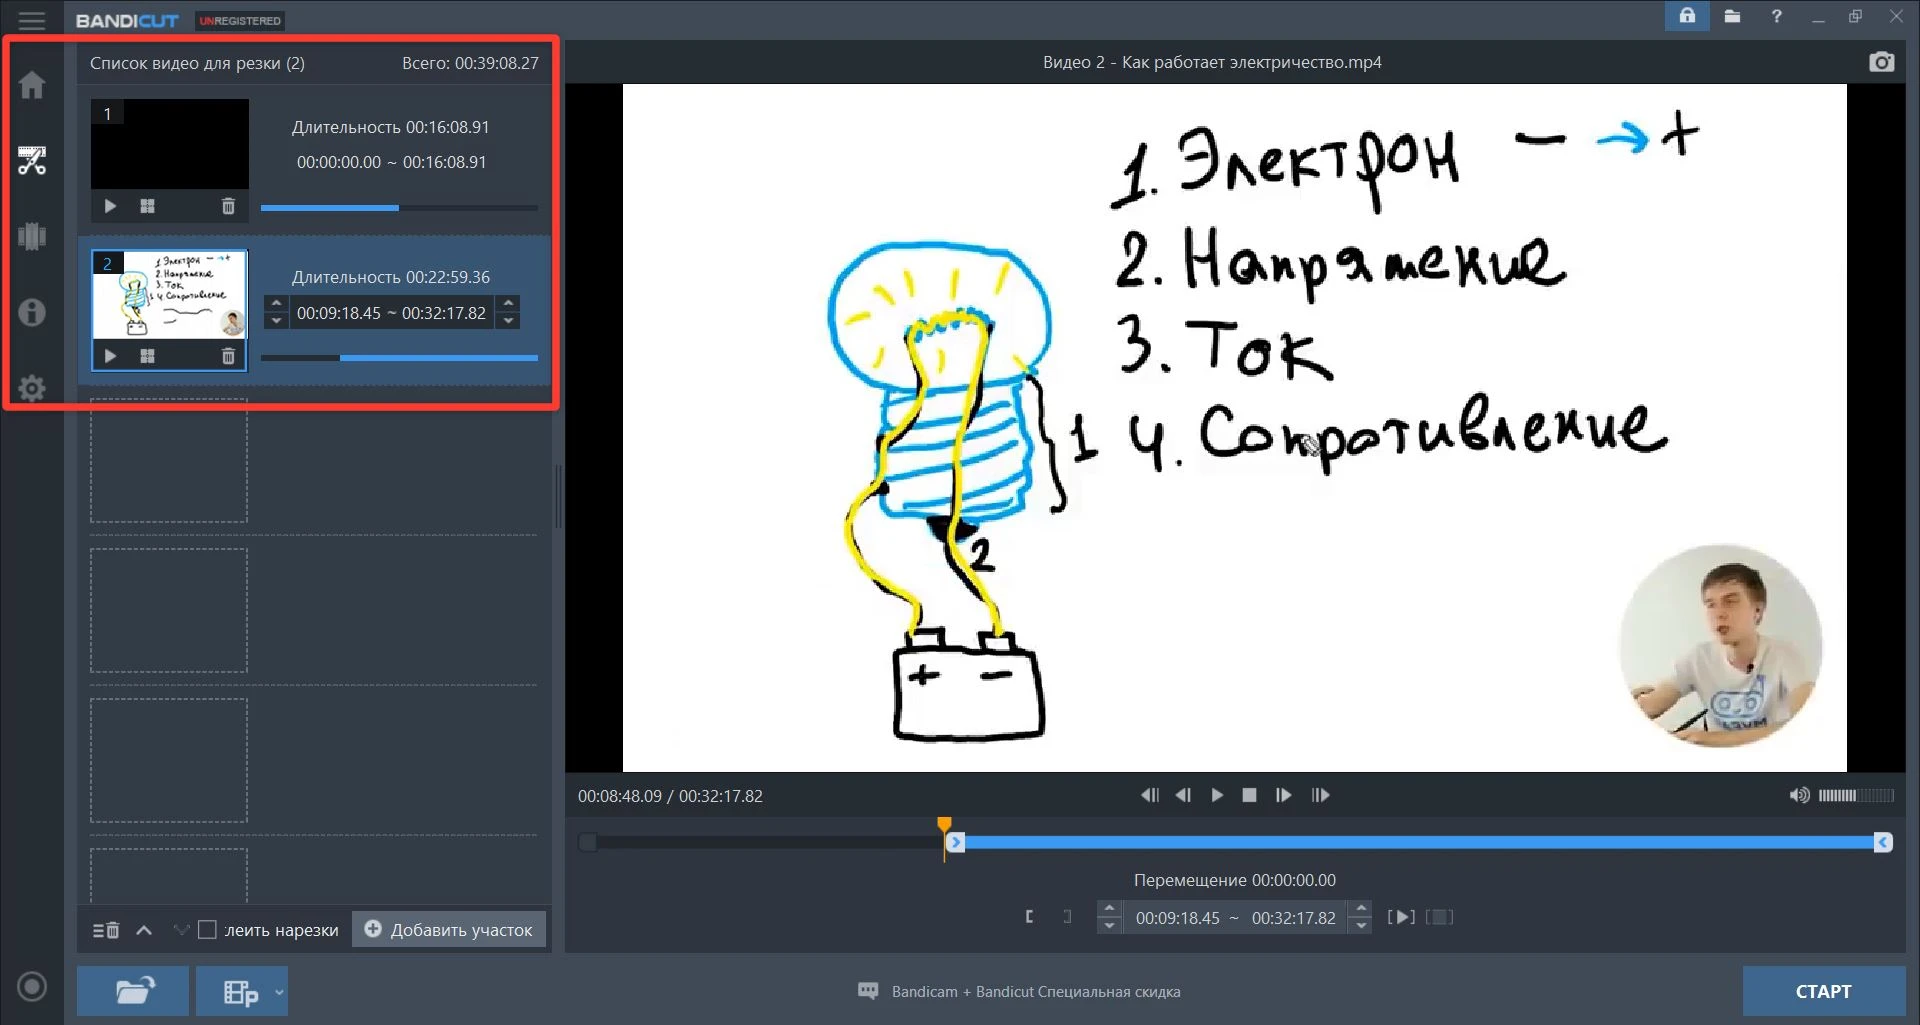Increase the end time using the up stepper
Screen dimensions: 1920x1025
tap(1360, 909)
